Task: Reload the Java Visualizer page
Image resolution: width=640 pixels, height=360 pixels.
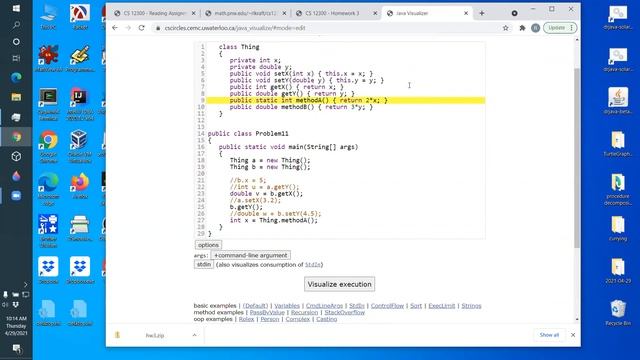Action: [142, 28]
